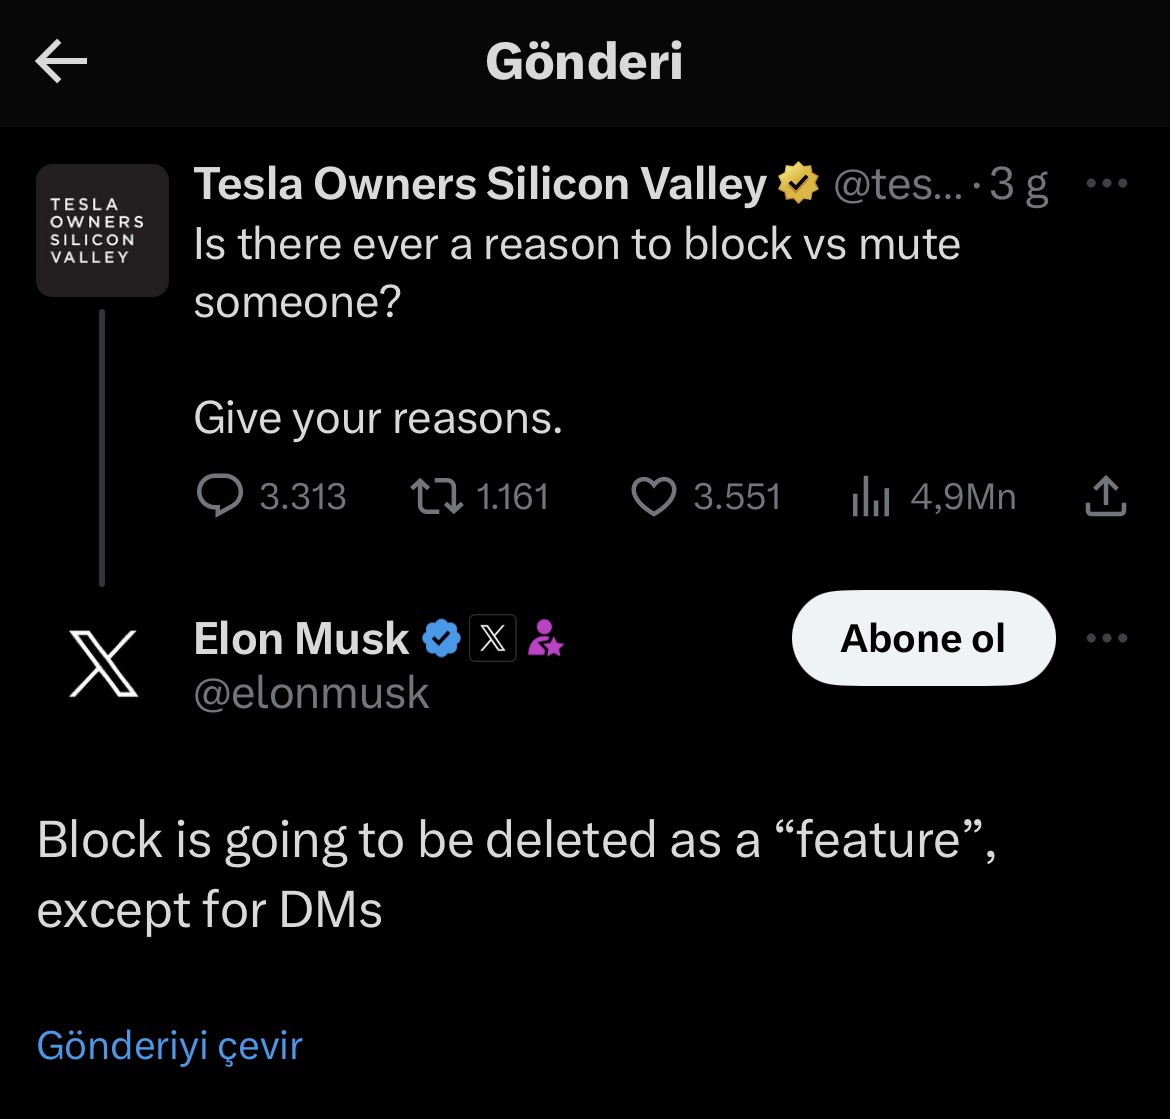Viewport: 1170px width, 1119px height.
Task: Tap the purple subscriber star badge
Action: [x=545, y=639]
